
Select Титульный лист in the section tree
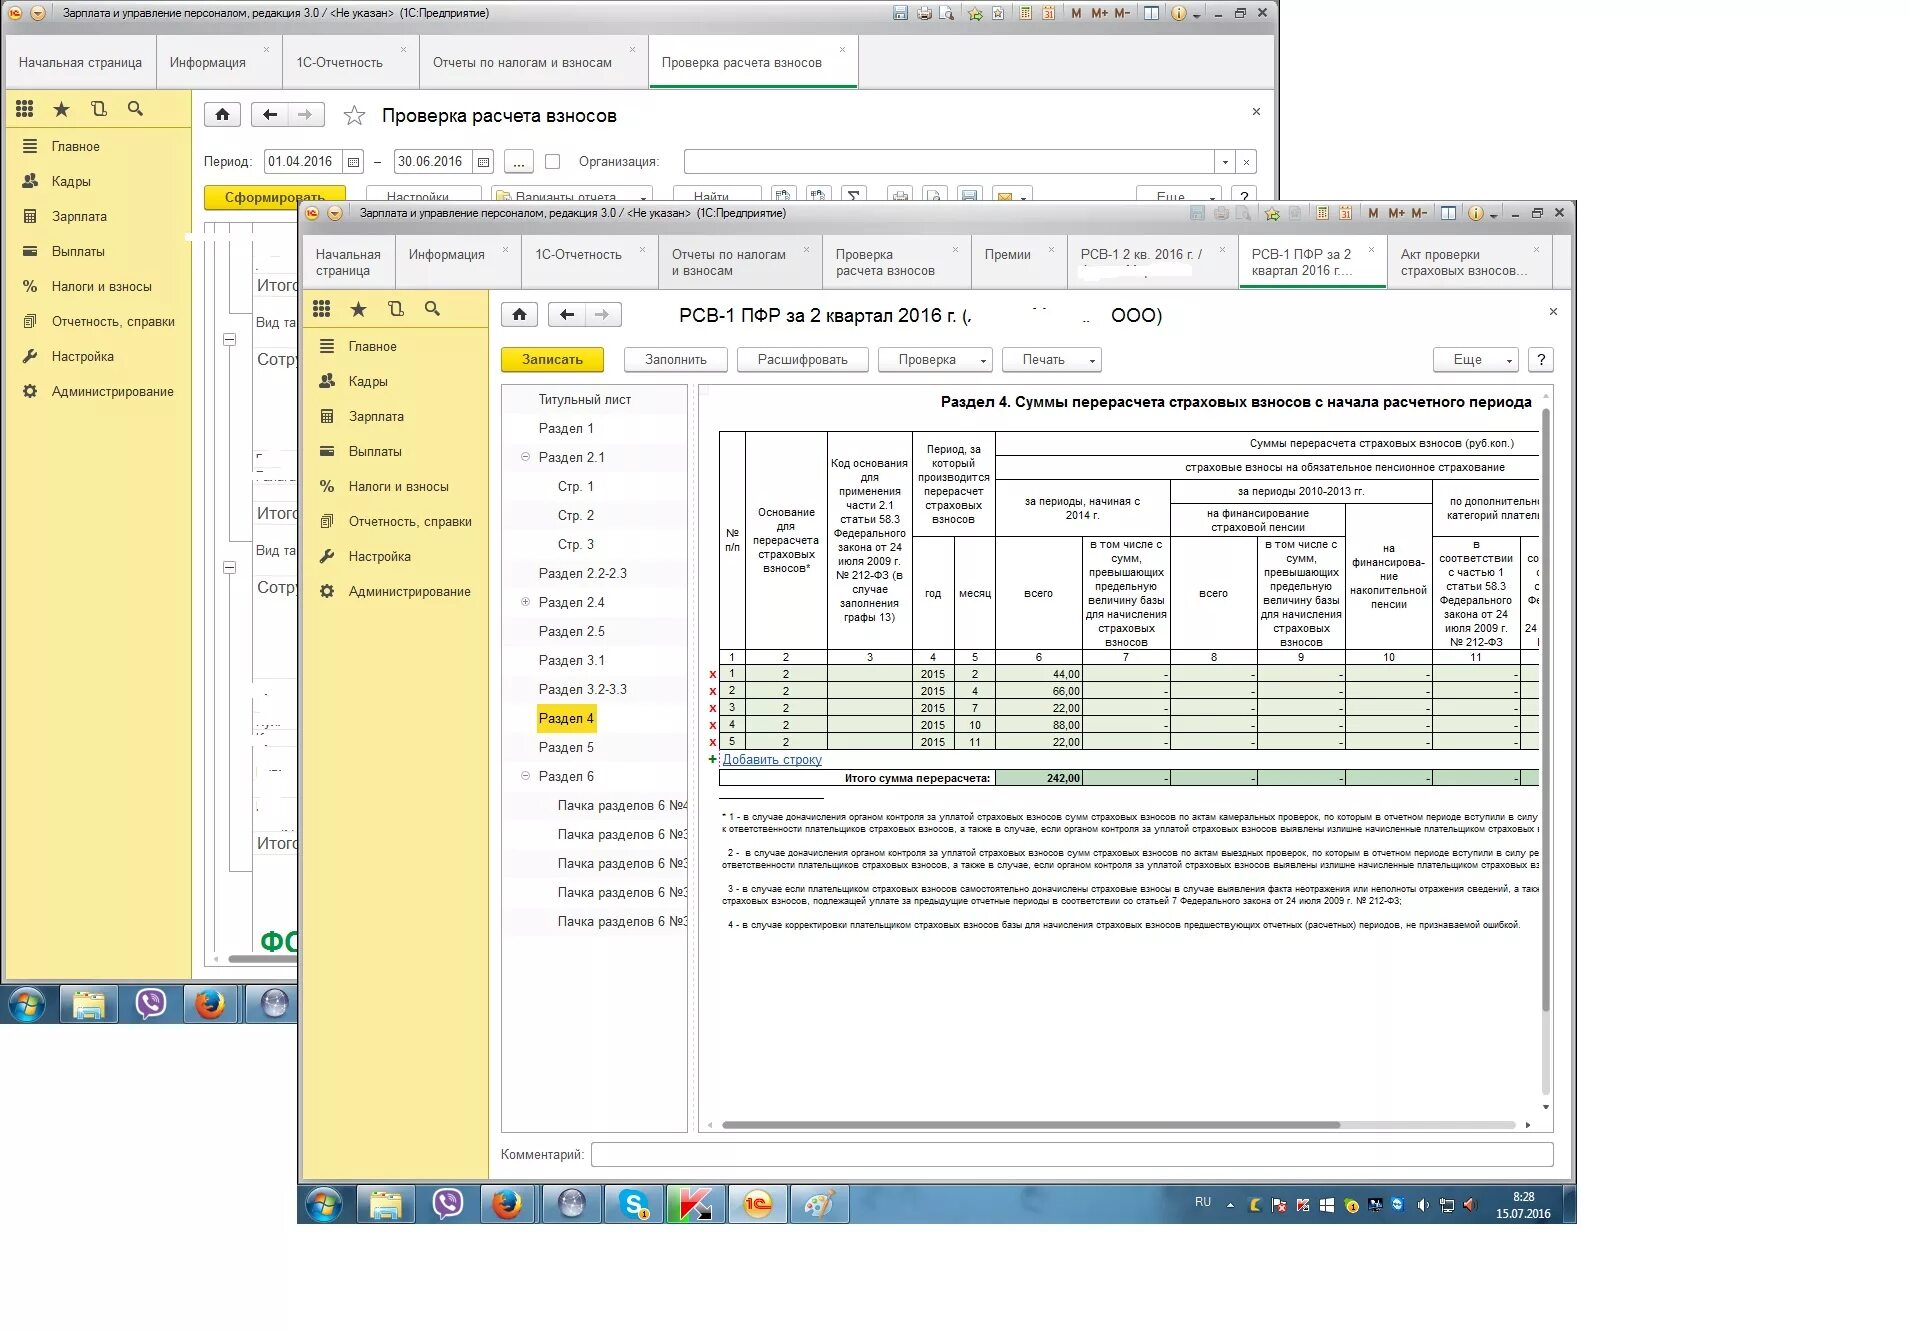(x=584, y=399)
